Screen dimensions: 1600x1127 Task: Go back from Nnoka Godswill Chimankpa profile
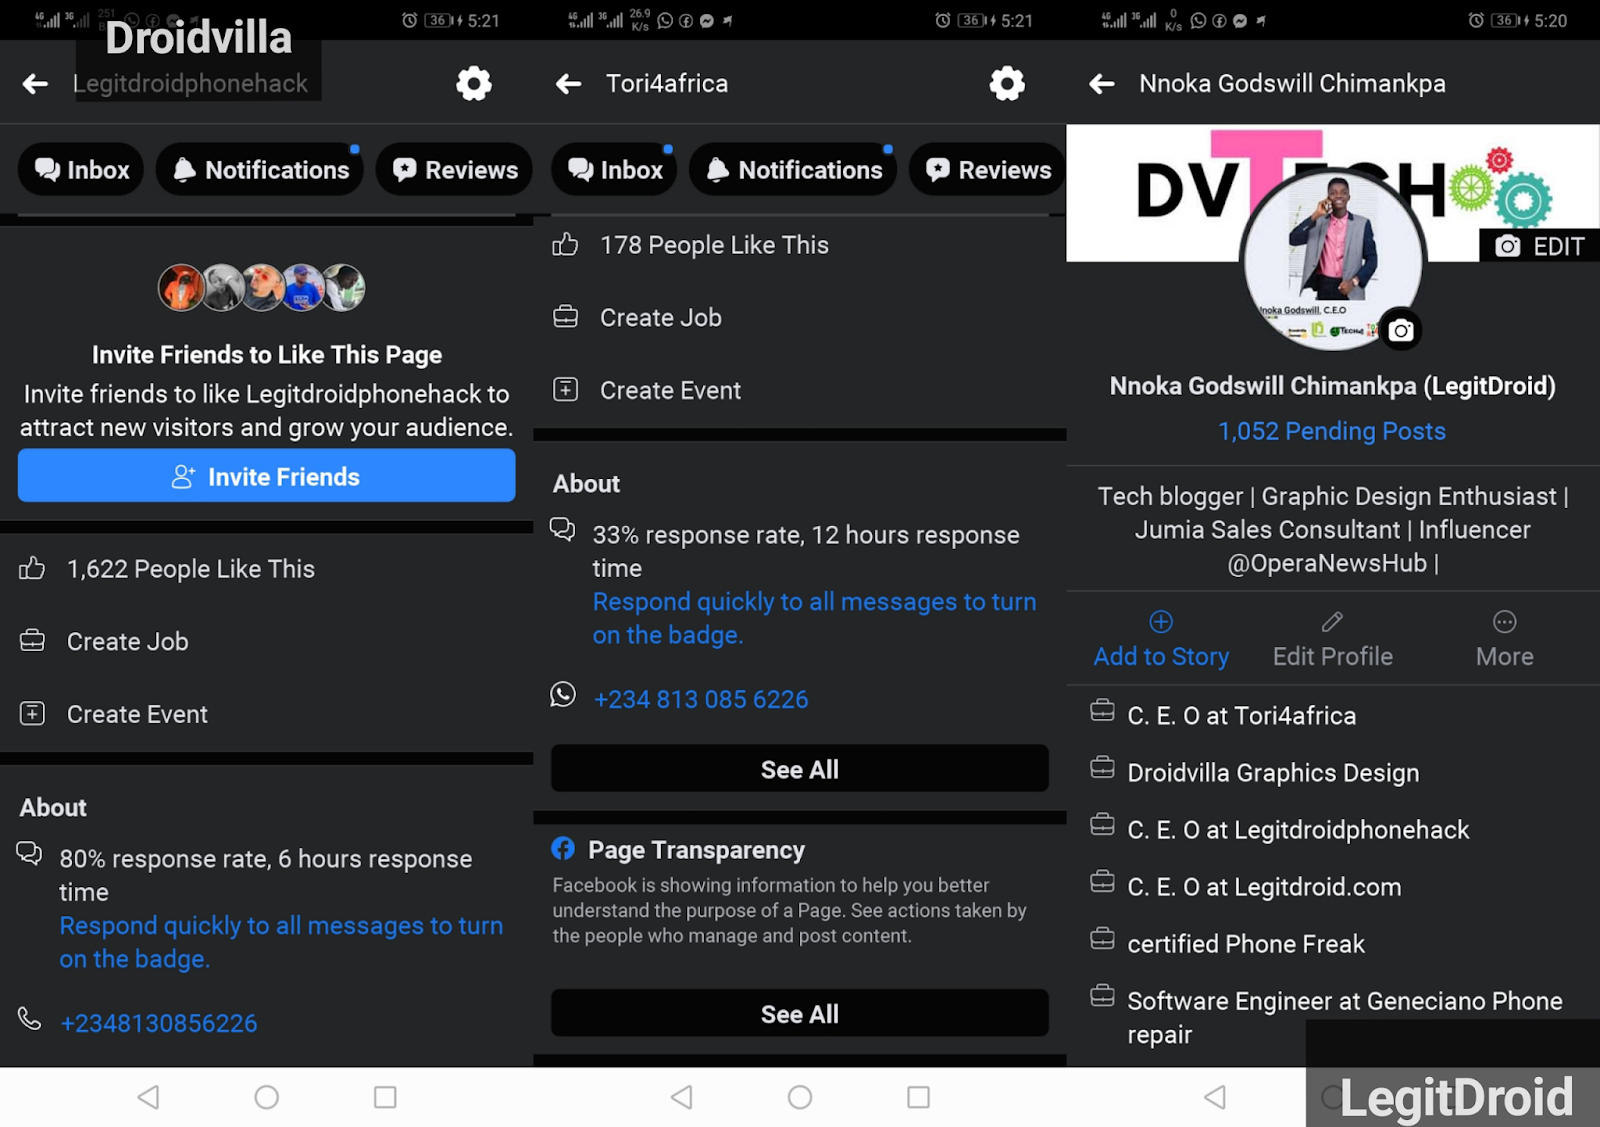1102,84
